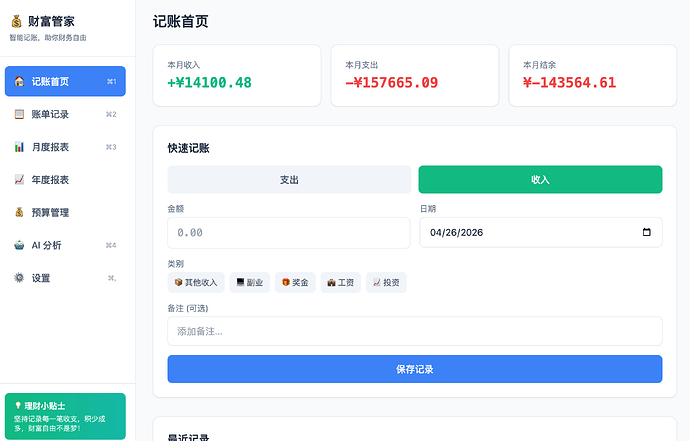This screenshot has width=690, height=441.
Task: Click the 理财小贴士 tip card
Action: [x=65, y=416]
